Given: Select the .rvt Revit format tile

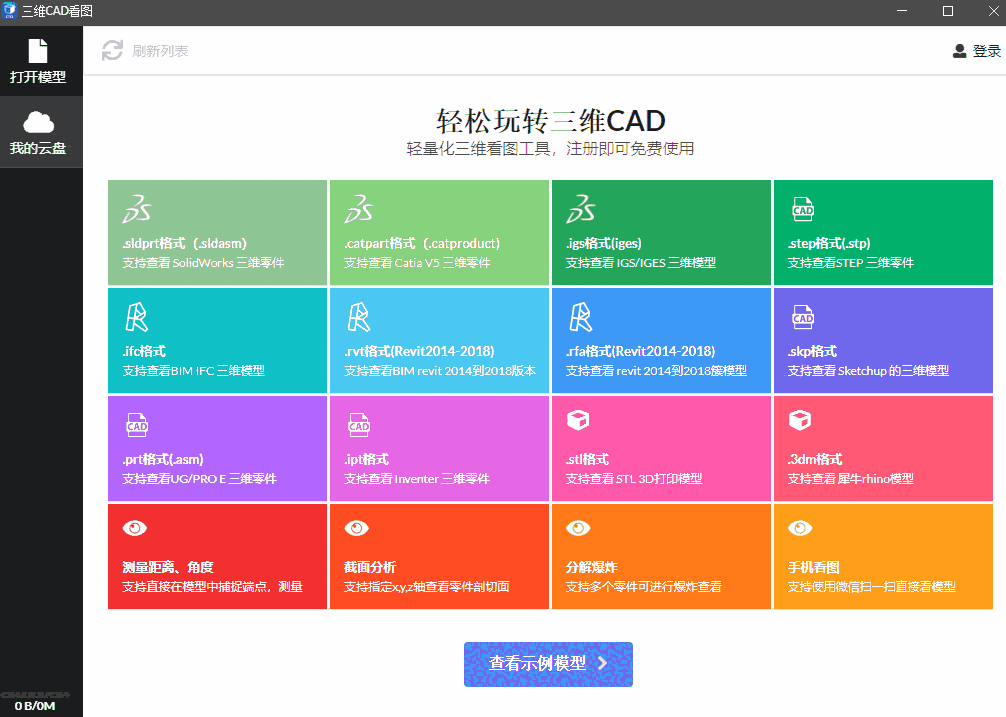Looking at the screenshot, I should point(439,340).
